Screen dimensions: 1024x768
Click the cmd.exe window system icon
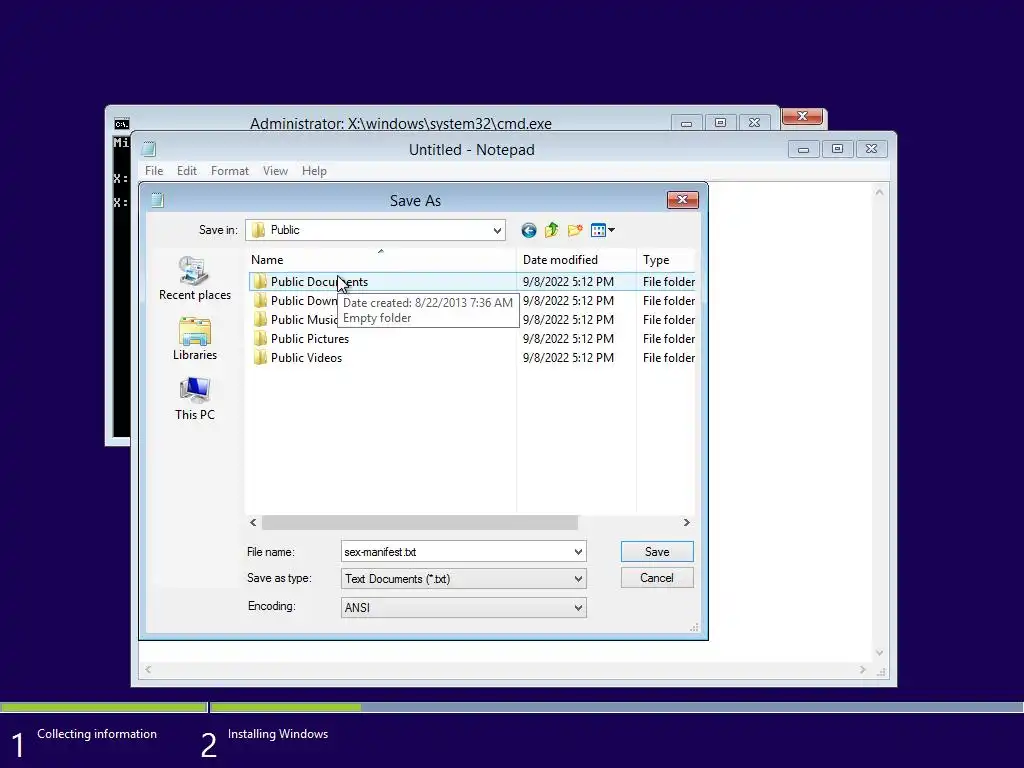(x=121, y=123)
